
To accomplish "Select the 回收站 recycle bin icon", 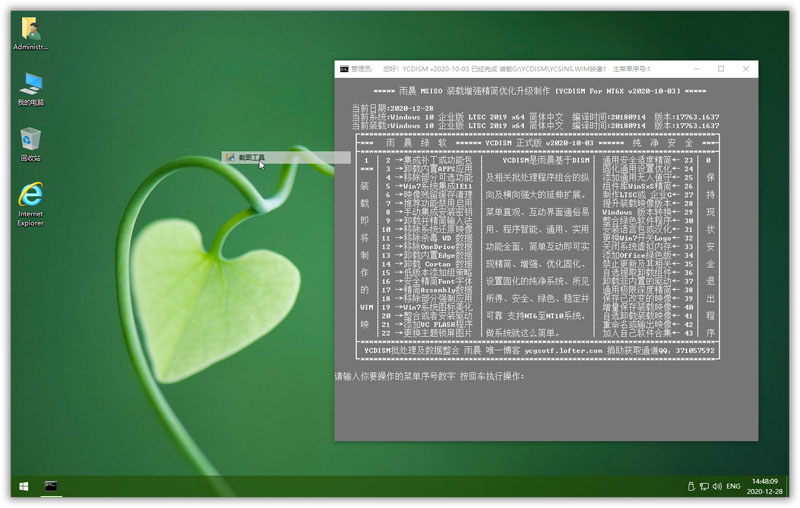I will [31, 145].
